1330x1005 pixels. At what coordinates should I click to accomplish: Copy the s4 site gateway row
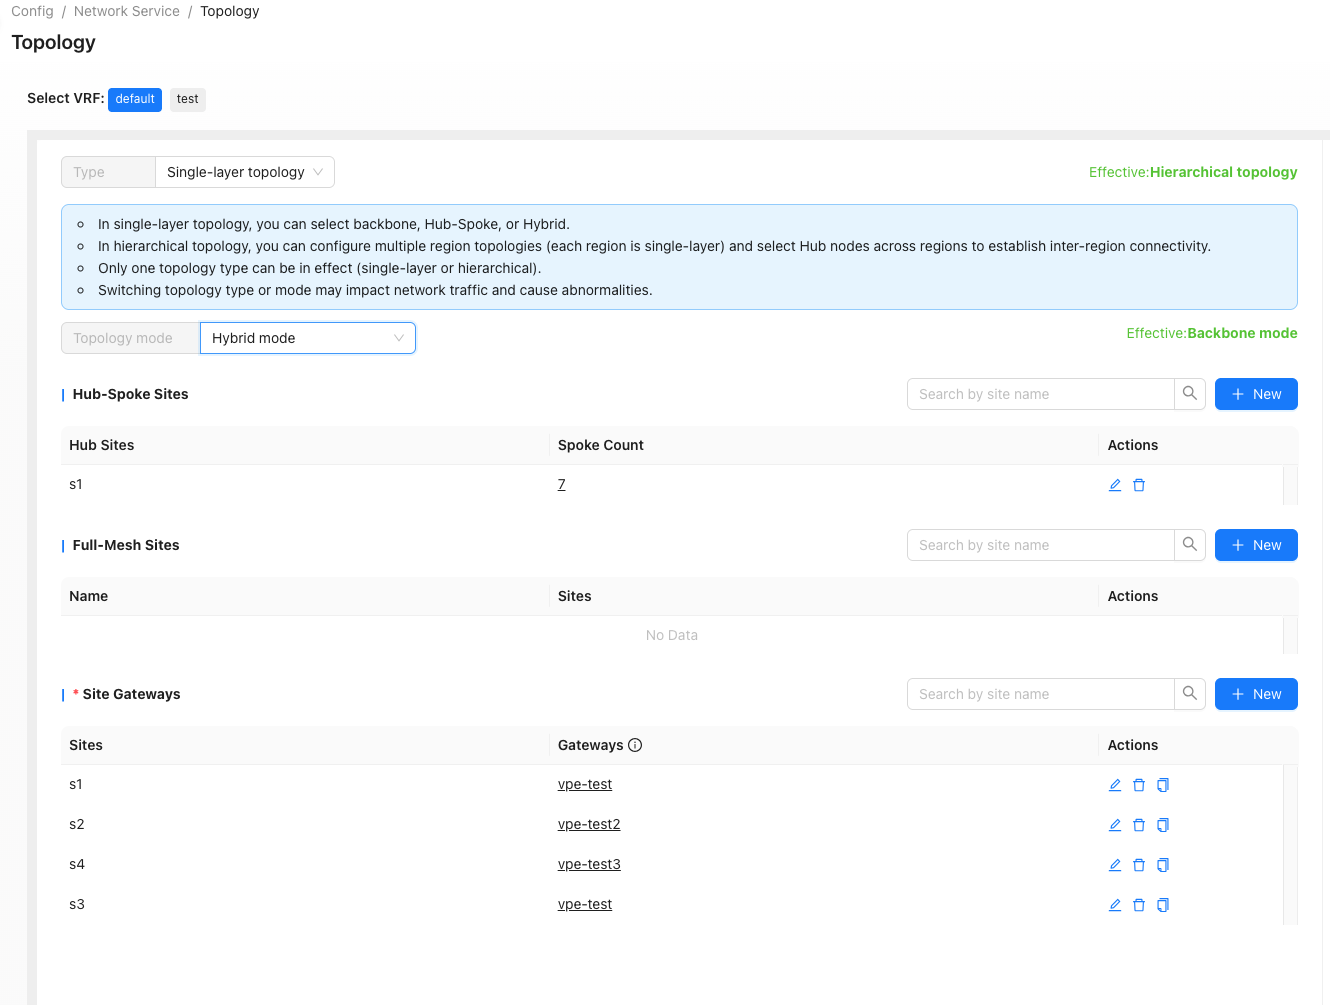pos(1163,865)
